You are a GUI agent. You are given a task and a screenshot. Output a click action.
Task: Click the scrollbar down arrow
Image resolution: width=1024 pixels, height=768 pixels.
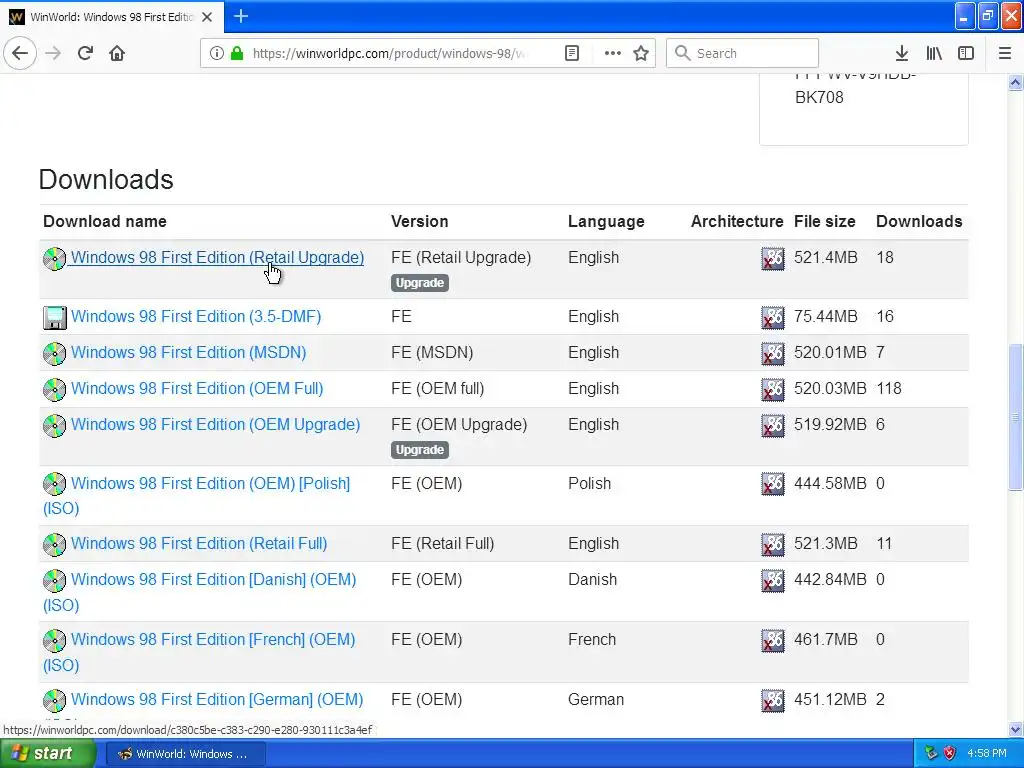pyautogui.click(x=1016, y=729)
